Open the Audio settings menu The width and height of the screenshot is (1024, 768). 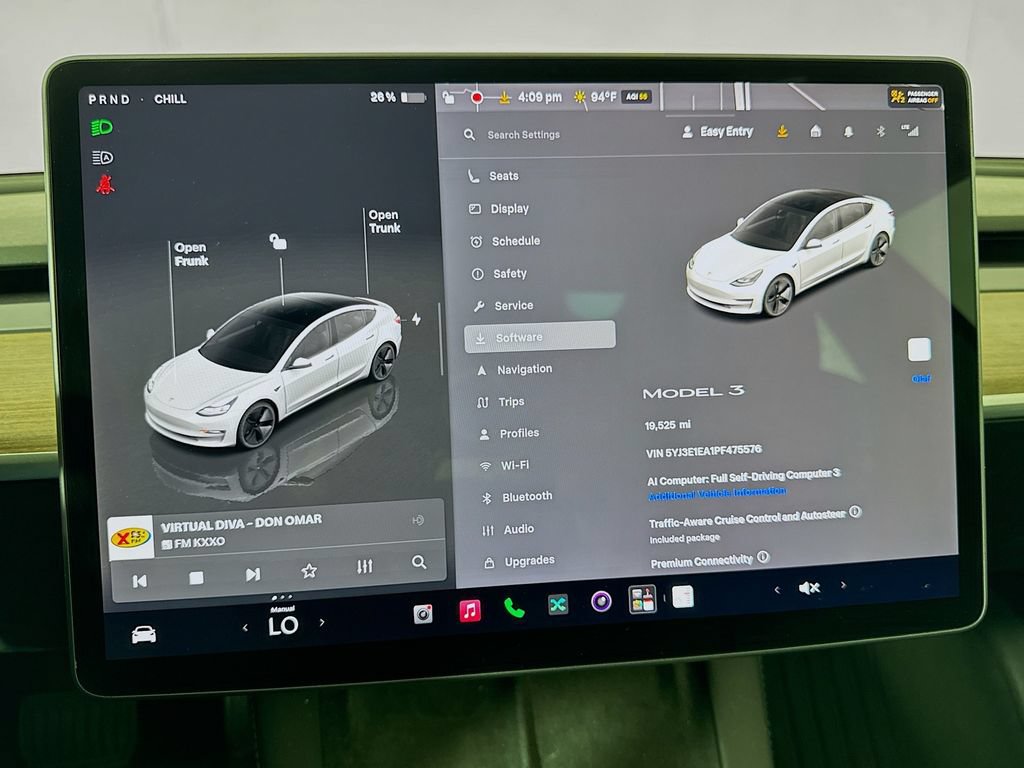508,530
